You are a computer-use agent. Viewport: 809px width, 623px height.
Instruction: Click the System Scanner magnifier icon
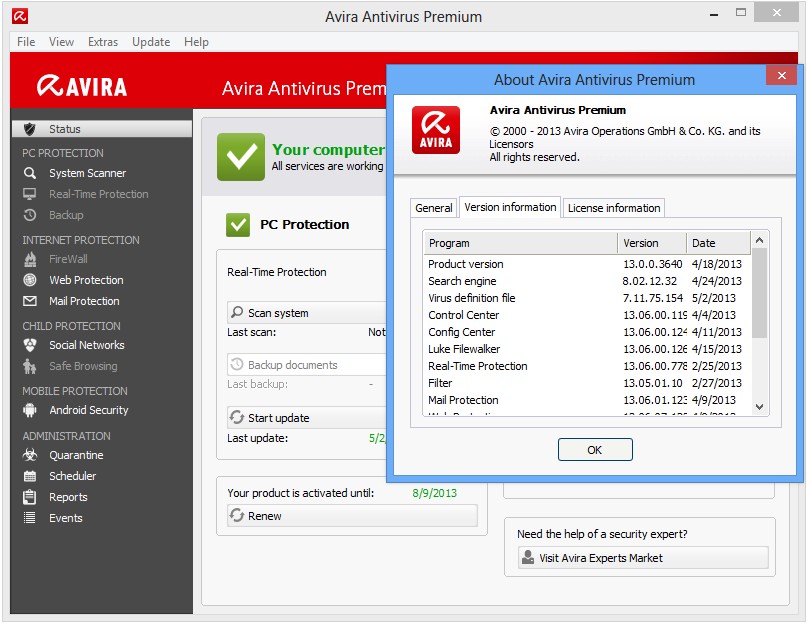coord(30,173)
